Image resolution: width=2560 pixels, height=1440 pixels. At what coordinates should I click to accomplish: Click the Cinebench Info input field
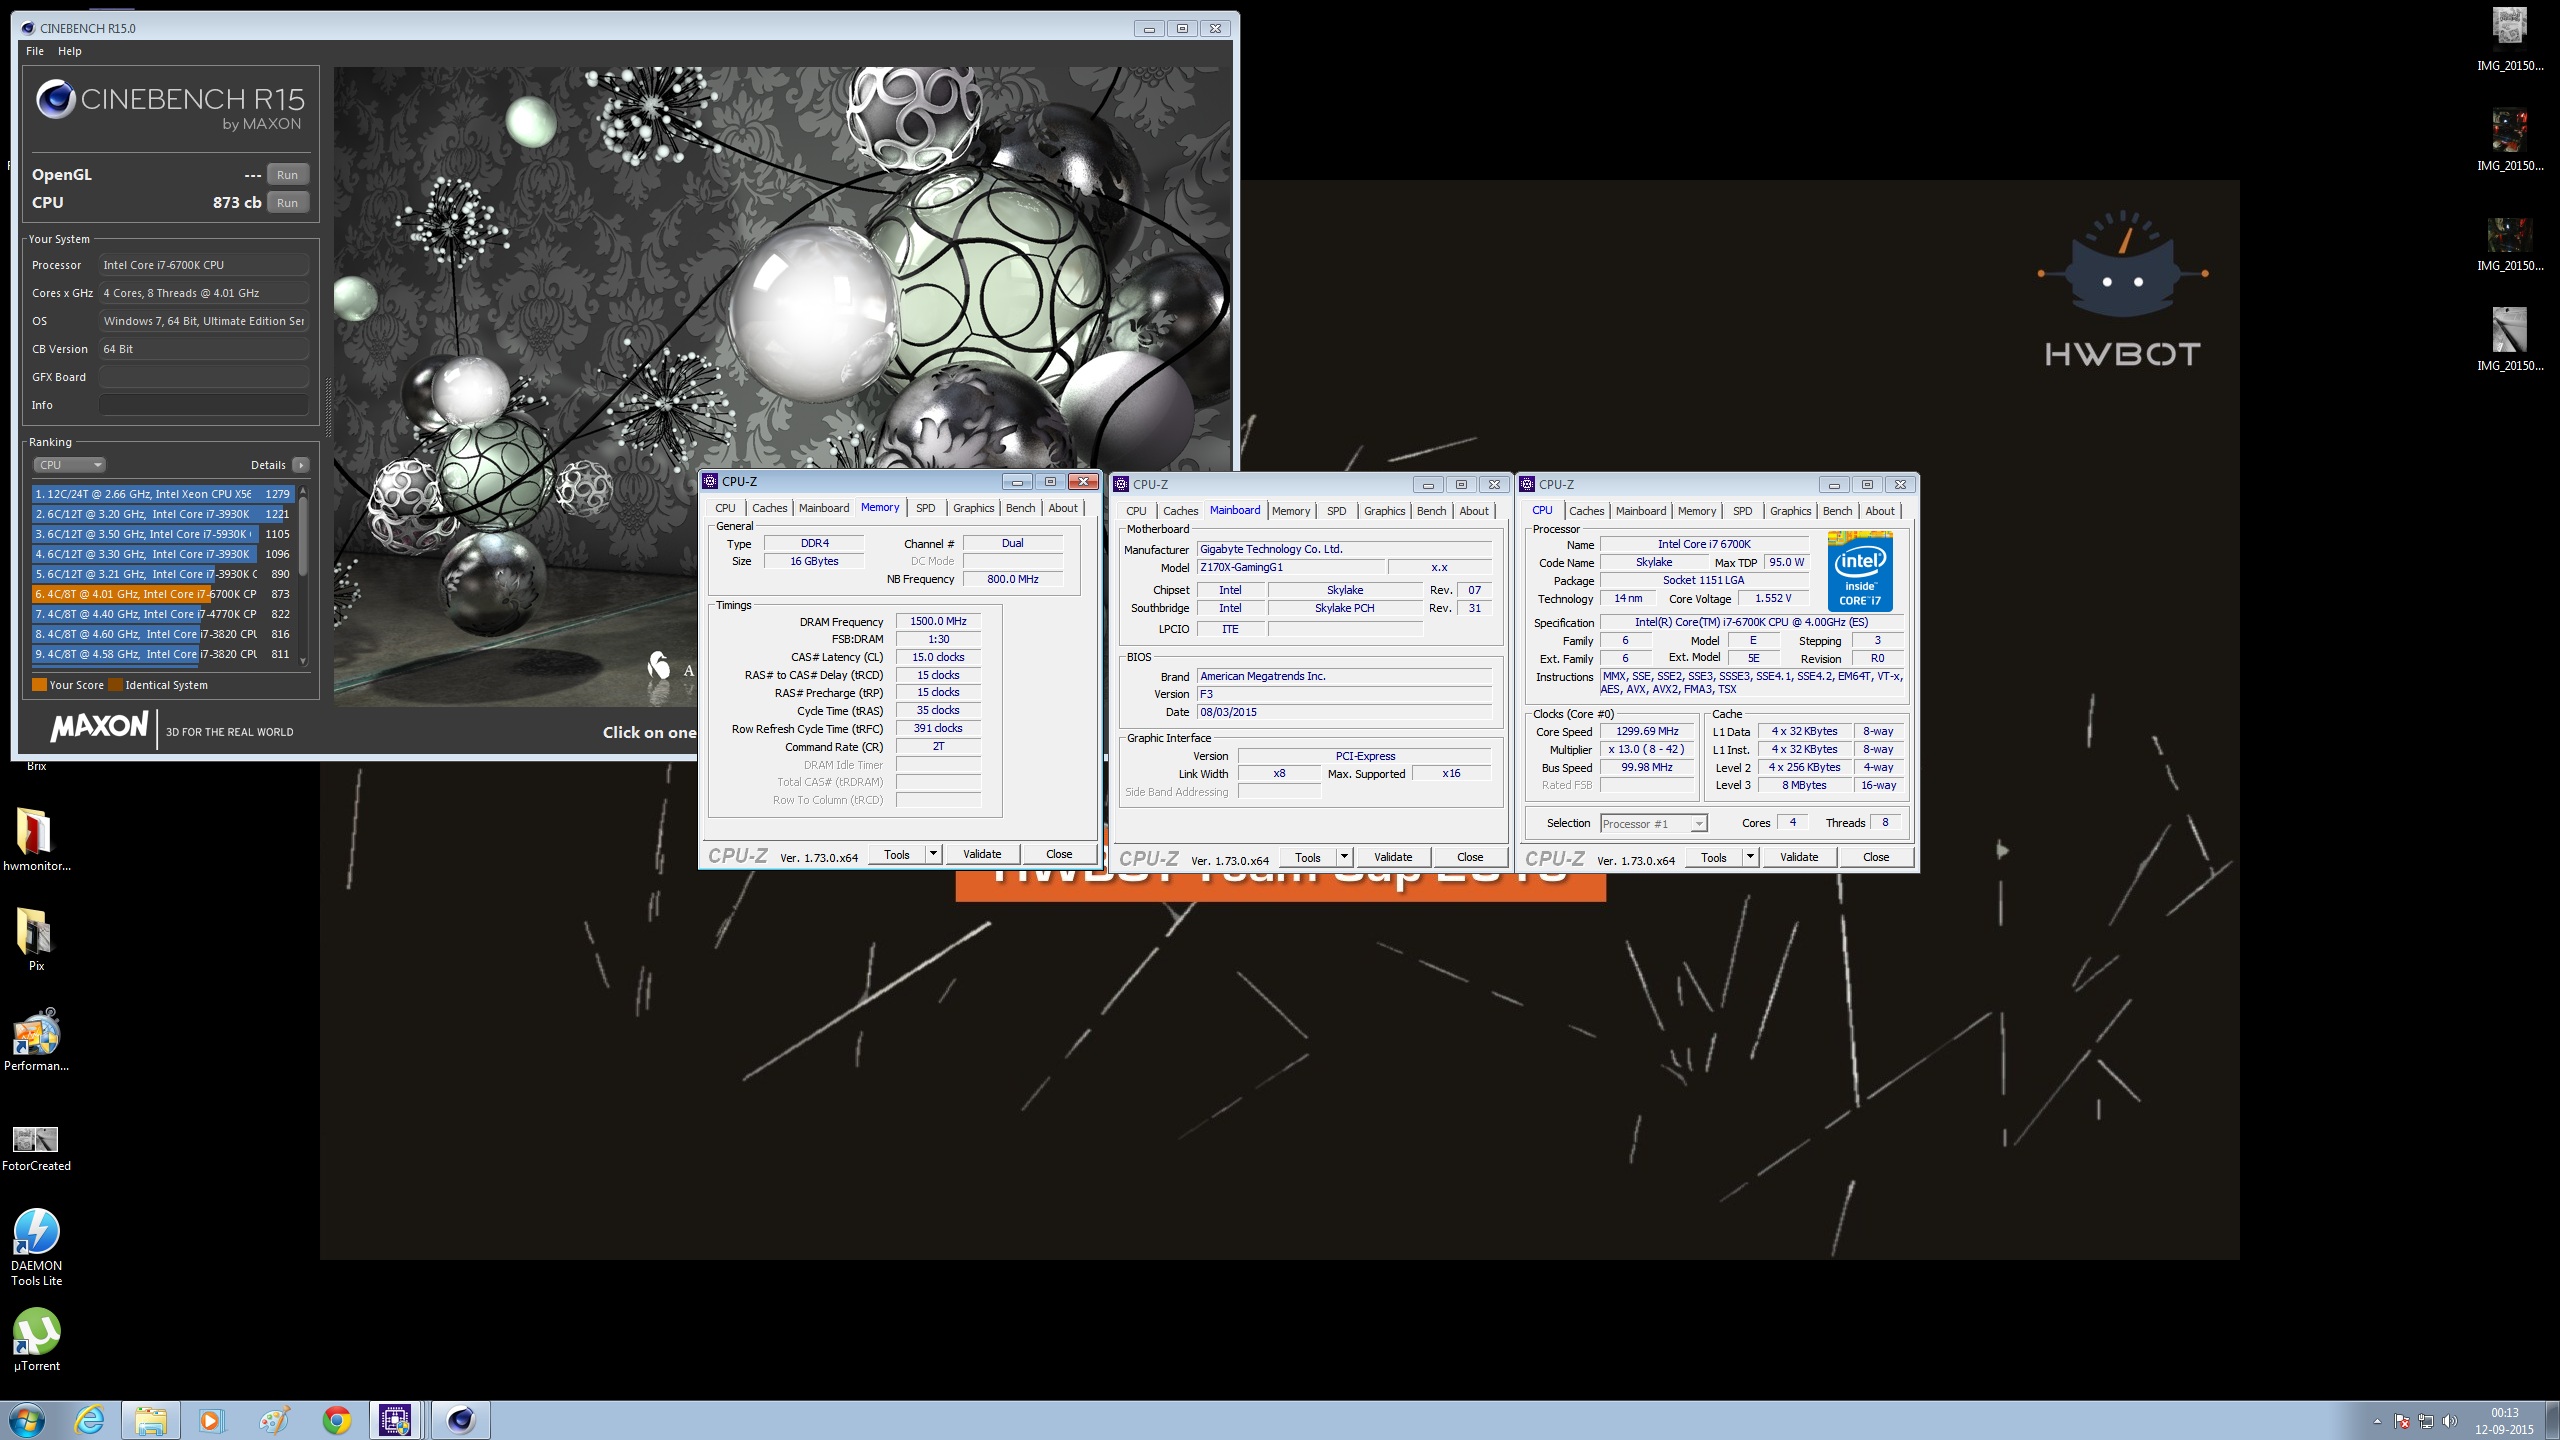pyautogui.click(x=203, y=405)
